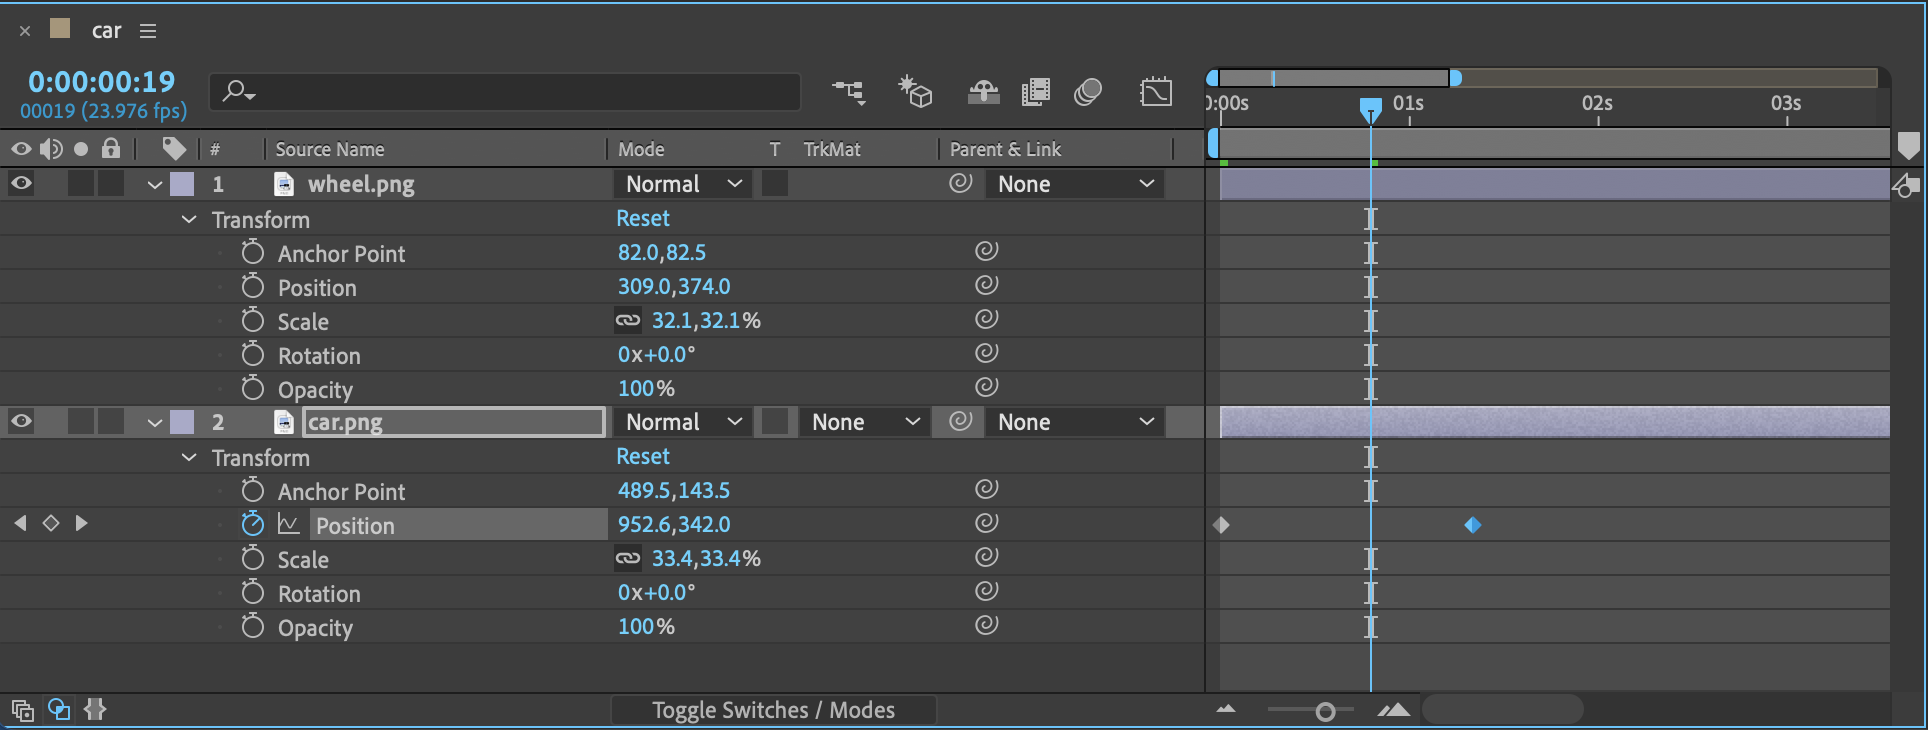
Task: Hide the wheel.png layer with eye icon
Action: click(x=21, y=183)
